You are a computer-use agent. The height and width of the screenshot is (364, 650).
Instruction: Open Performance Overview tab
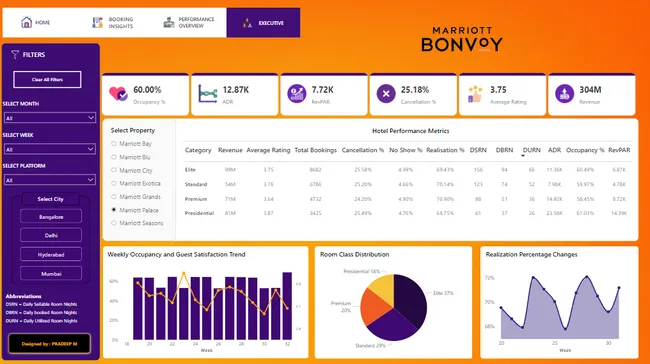(x=189, y=23)
